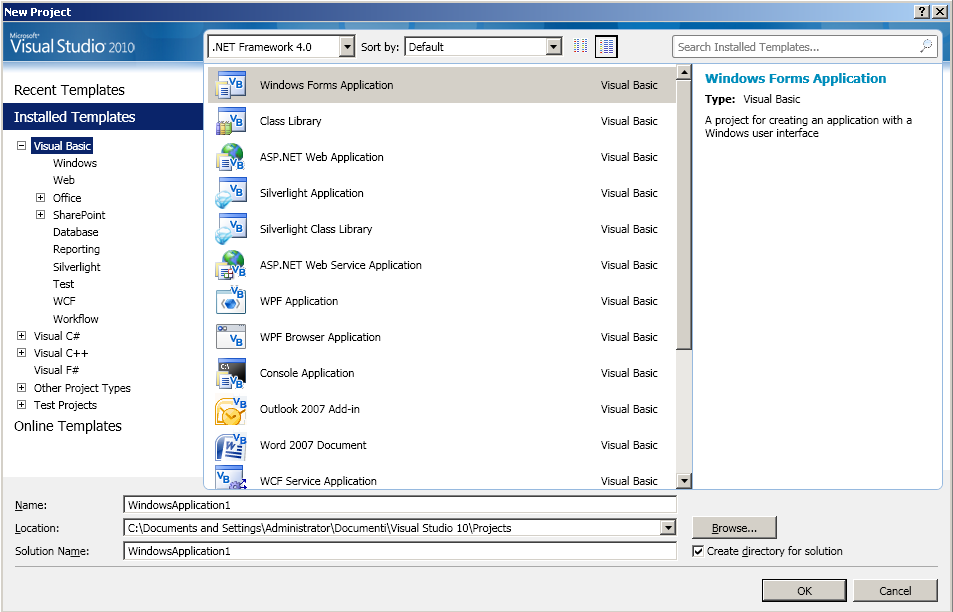Image resolution: width=953 pixels, height=612 pixels.
Task: Select the WPF Application template icon
Action: point(231,301)
